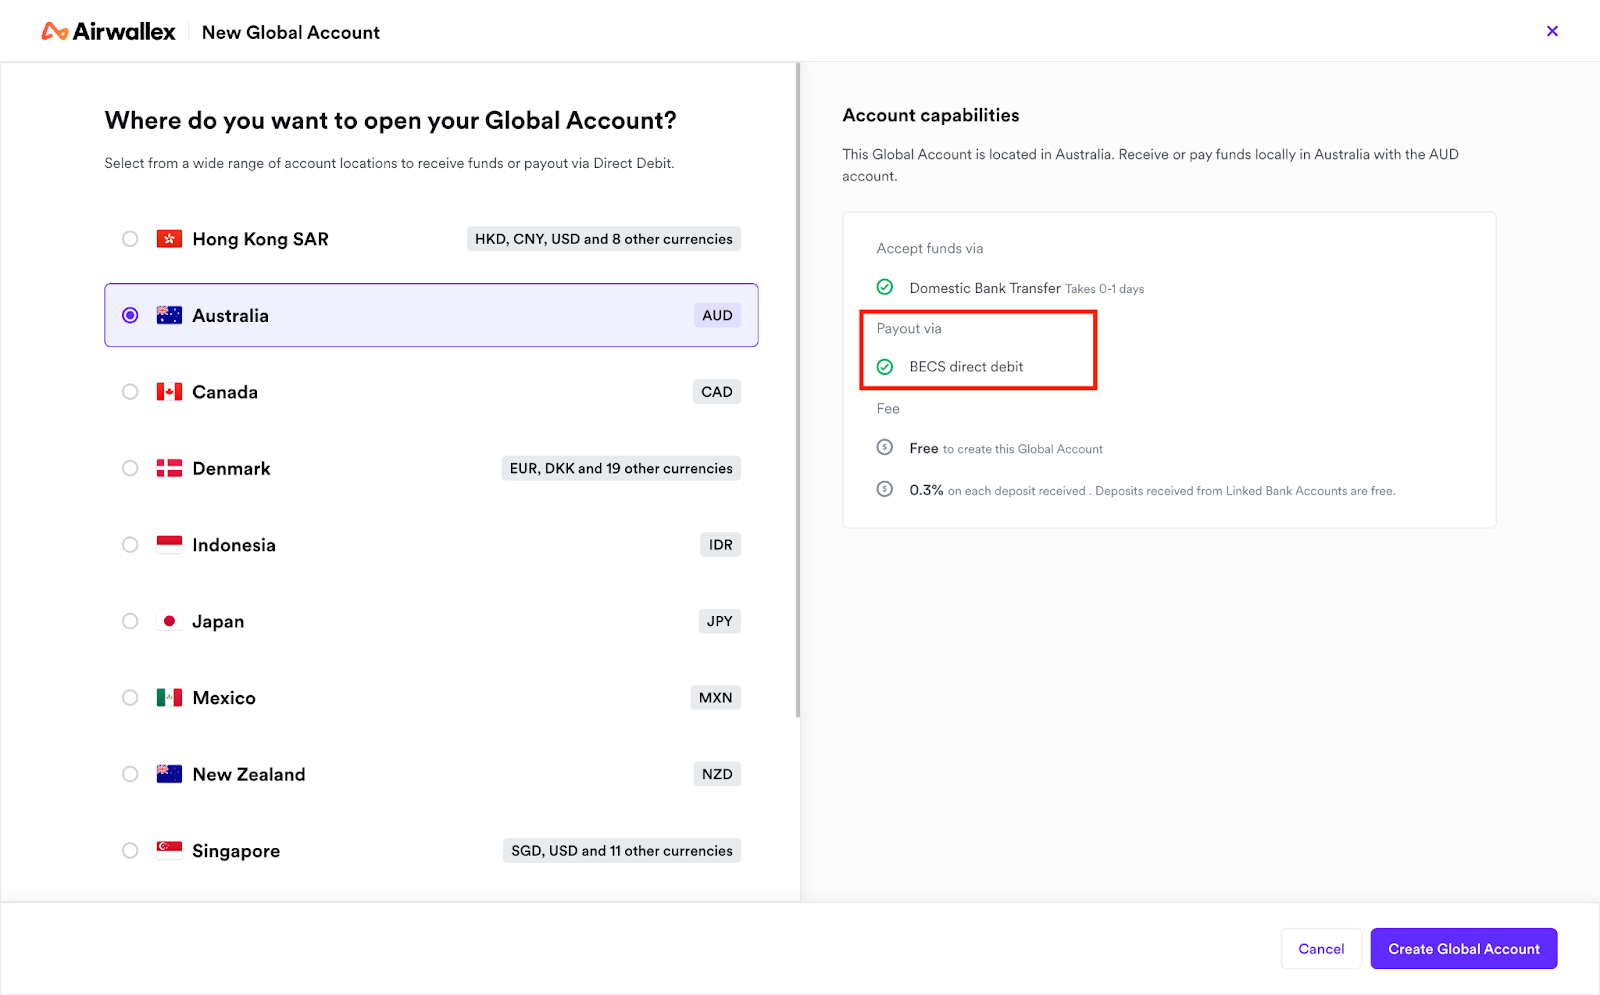This screenshot has height=995, width=1600.
Task: Click the 'Accept funds via' label
Action: pos(930,248)
